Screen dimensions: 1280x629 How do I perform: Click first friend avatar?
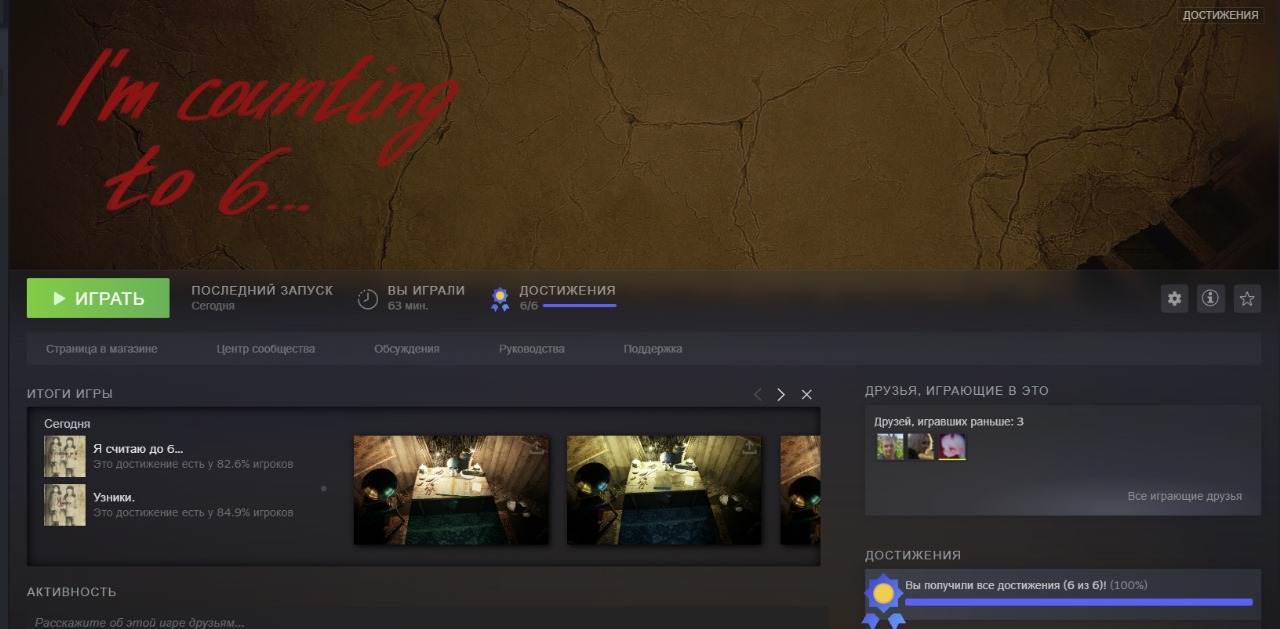point(890,446)
